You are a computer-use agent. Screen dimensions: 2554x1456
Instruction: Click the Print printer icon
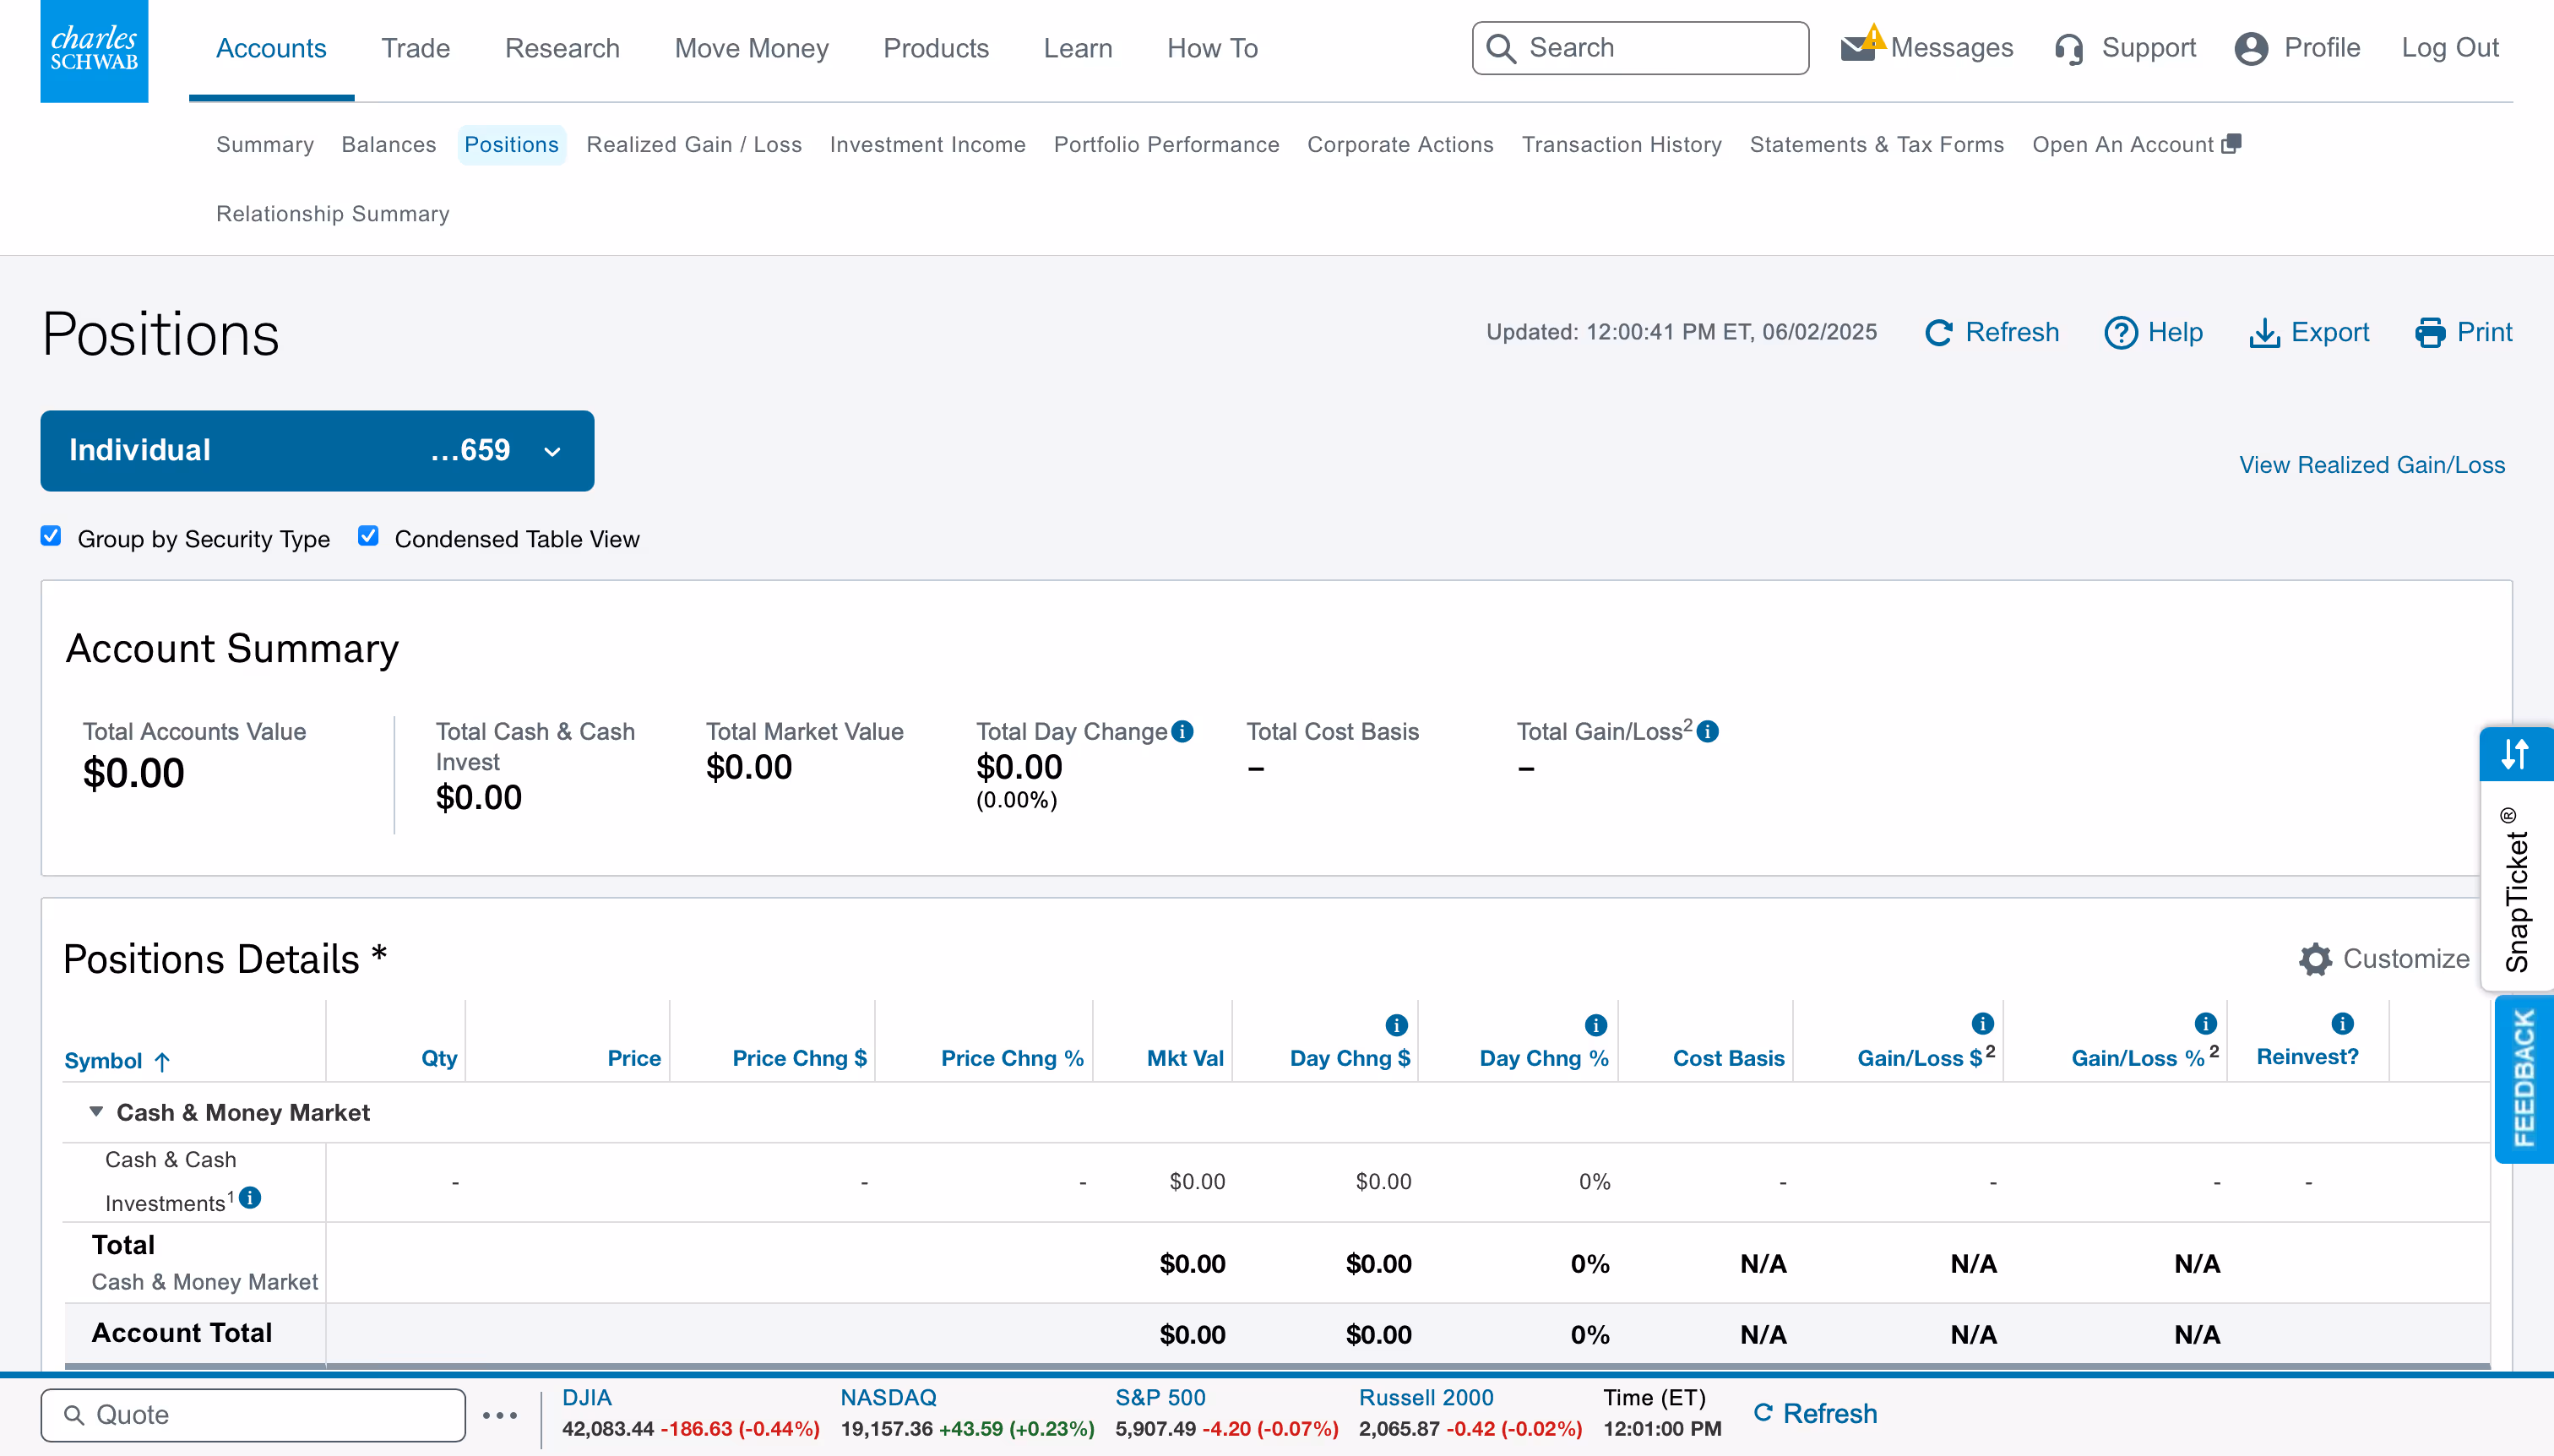point(2430,332)
